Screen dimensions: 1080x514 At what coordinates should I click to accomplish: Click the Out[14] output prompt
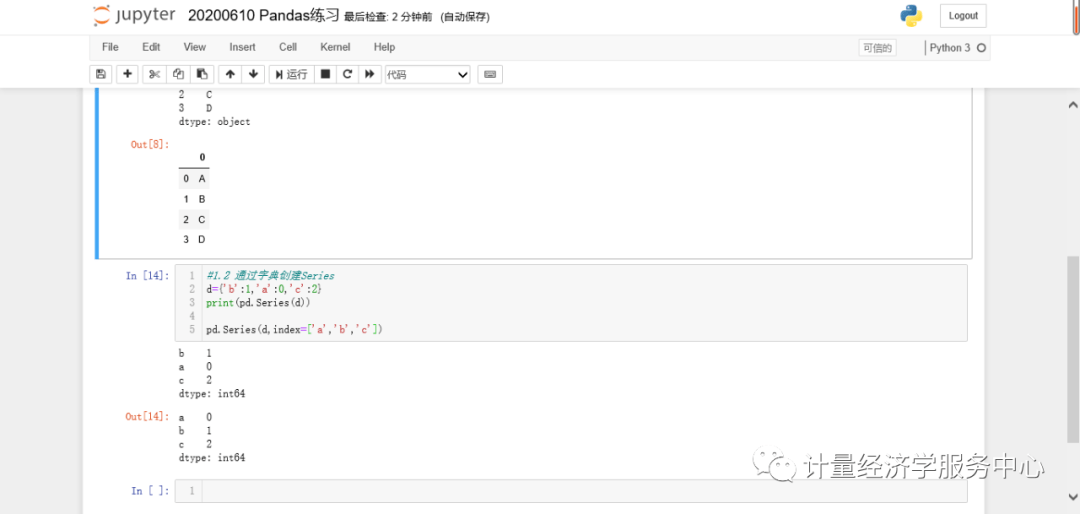147,416
